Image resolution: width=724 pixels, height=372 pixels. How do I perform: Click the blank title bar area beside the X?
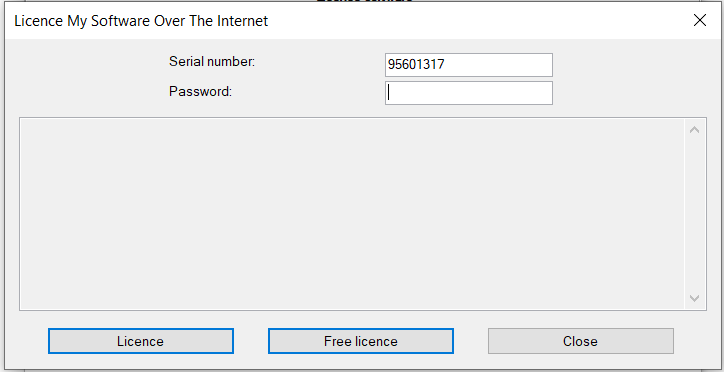[478, 21]
